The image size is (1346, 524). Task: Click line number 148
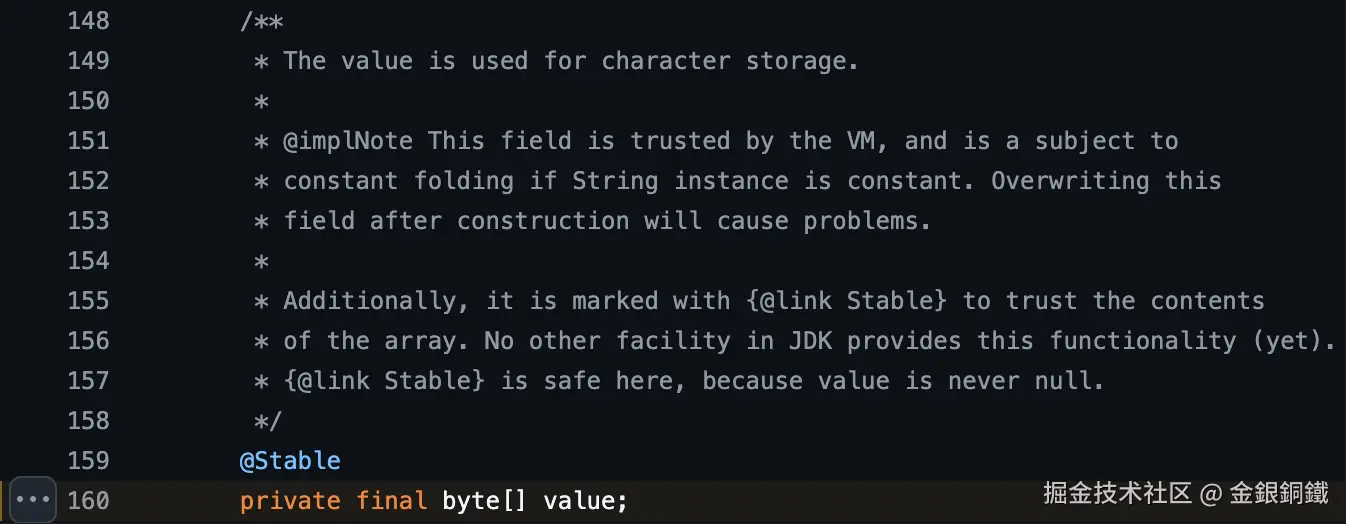pyautogui.click(x=88, y=21)
